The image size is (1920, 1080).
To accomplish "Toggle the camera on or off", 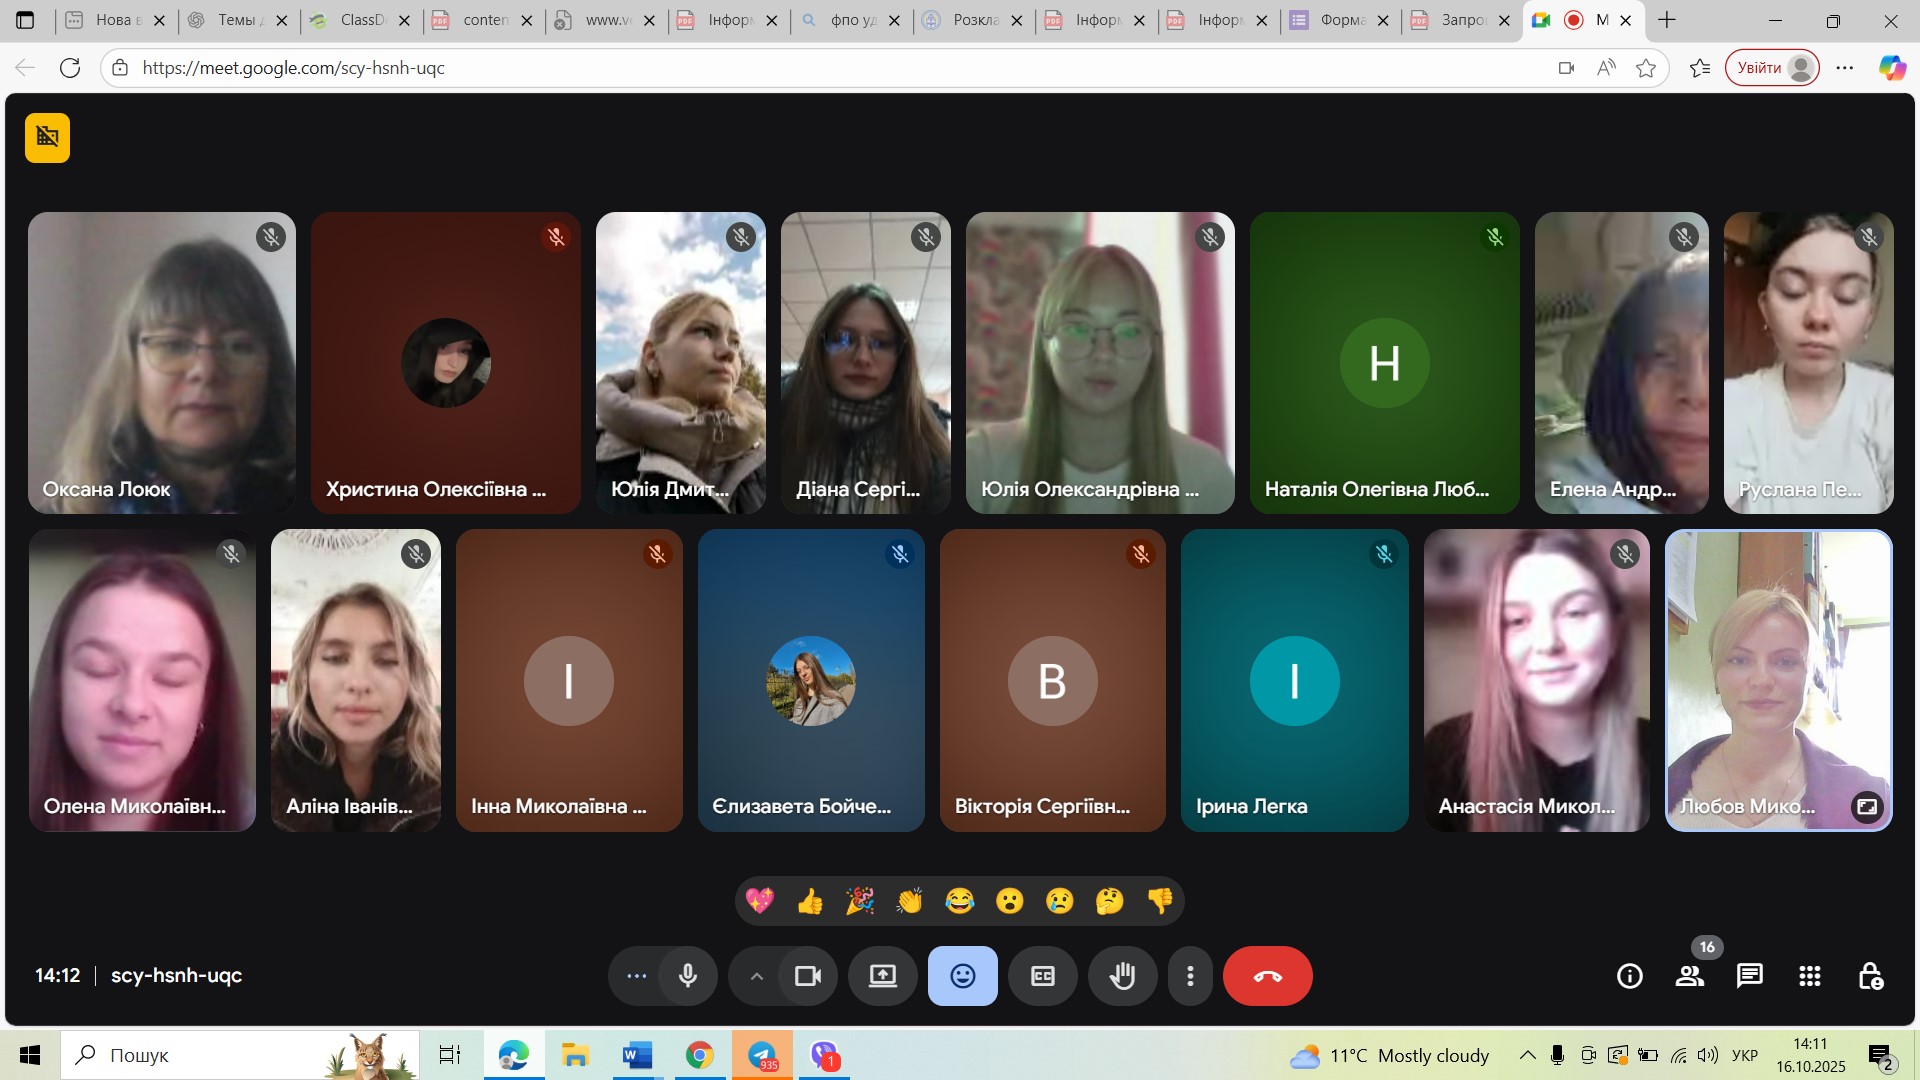I will pyautogui.click(x=807, y=976).
